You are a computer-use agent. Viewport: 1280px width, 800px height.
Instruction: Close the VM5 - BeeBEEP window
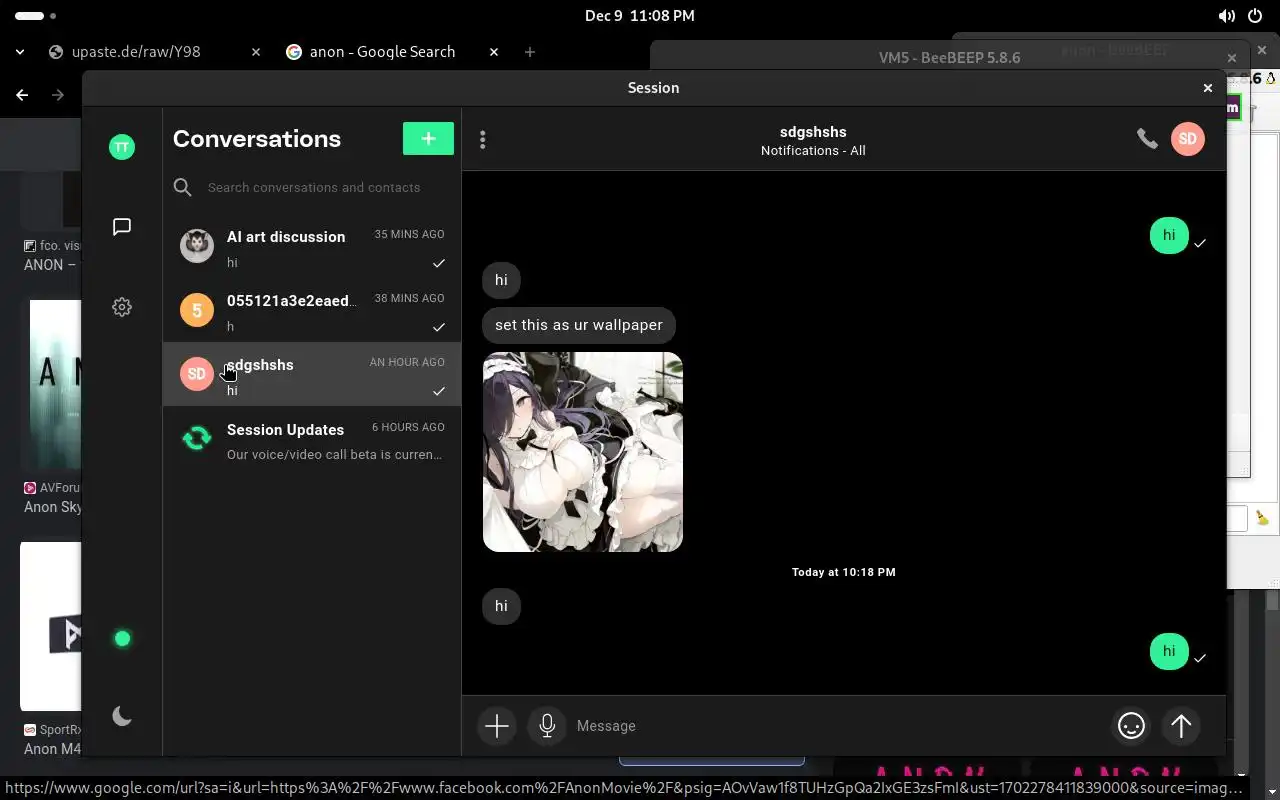click(1232, 58)
